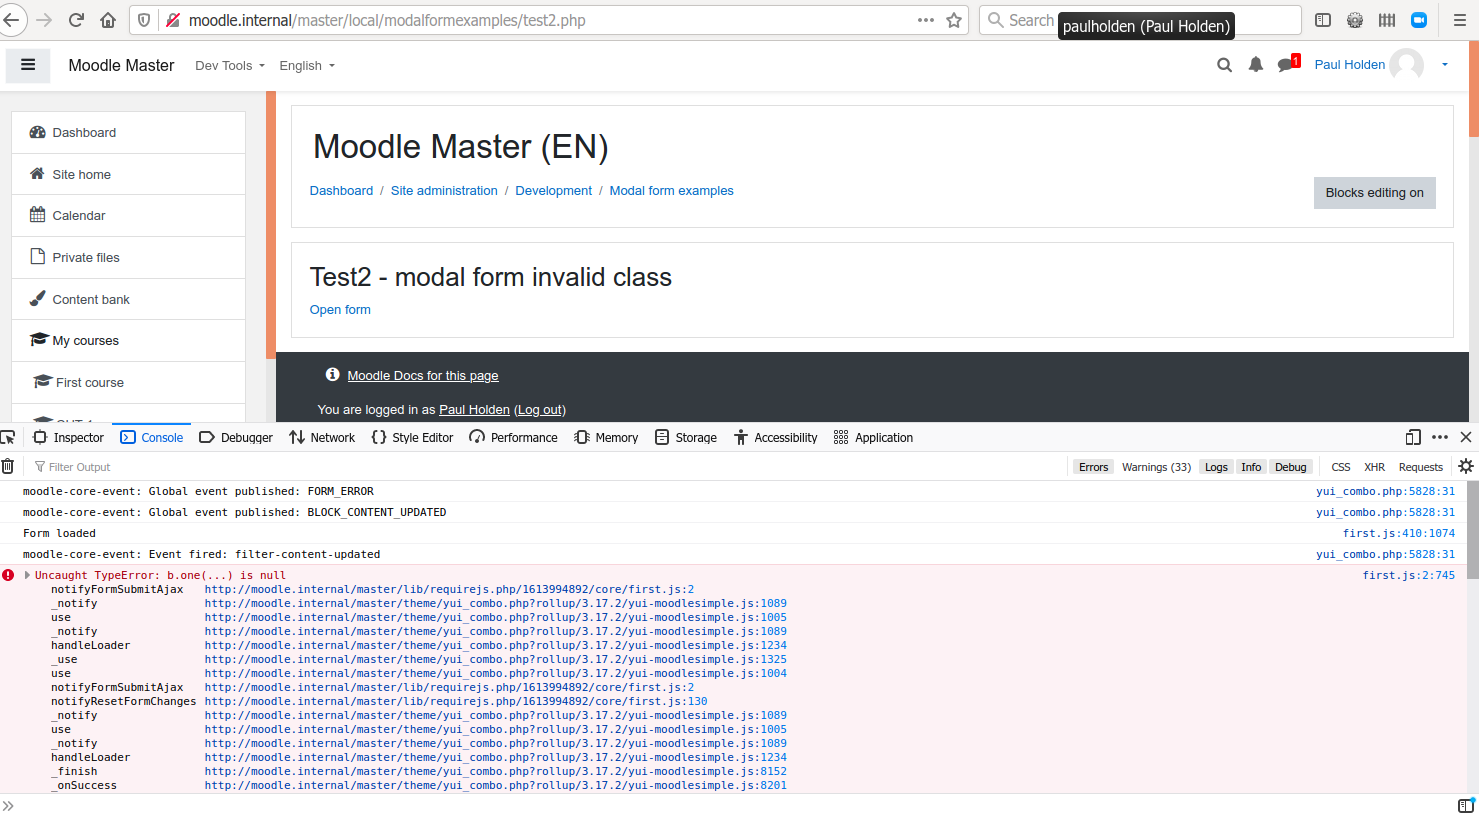This screenshot has width=1479, height=822.
Task: Open tracking protection shield icon
Action: 144,20
